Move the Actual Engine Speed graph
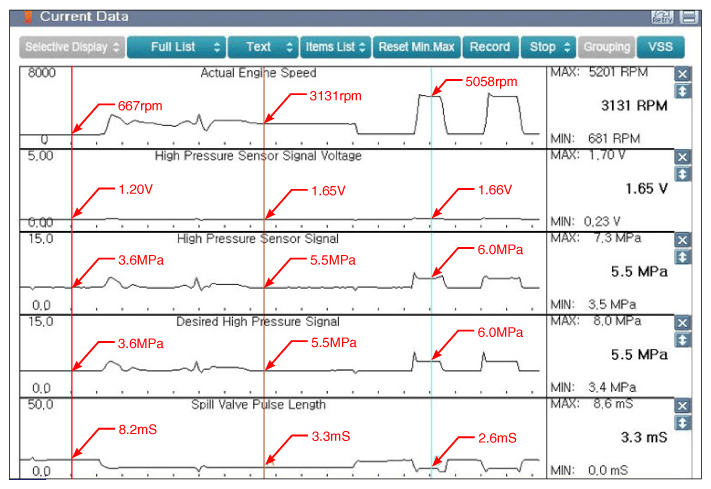 682,91
